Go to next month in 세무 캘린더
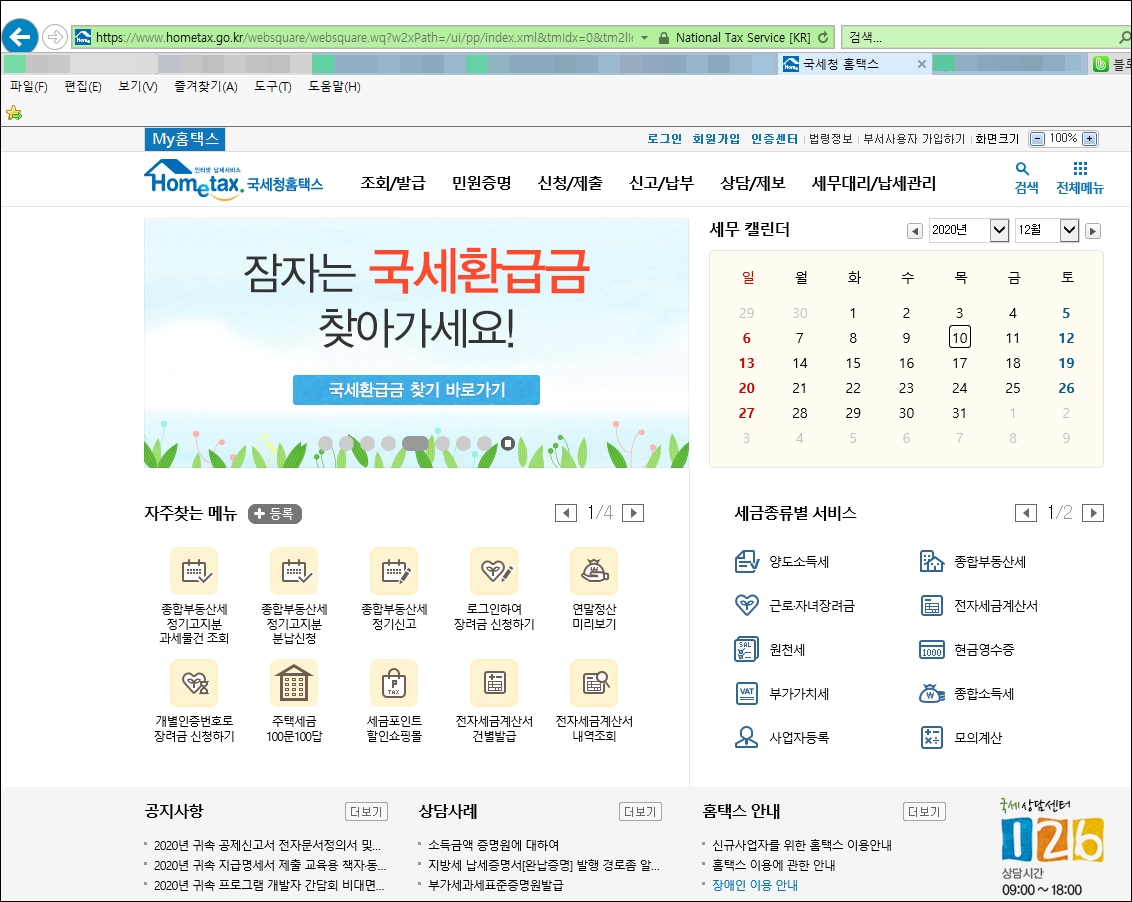1132x902 pixels. [x=1093, y=231]
